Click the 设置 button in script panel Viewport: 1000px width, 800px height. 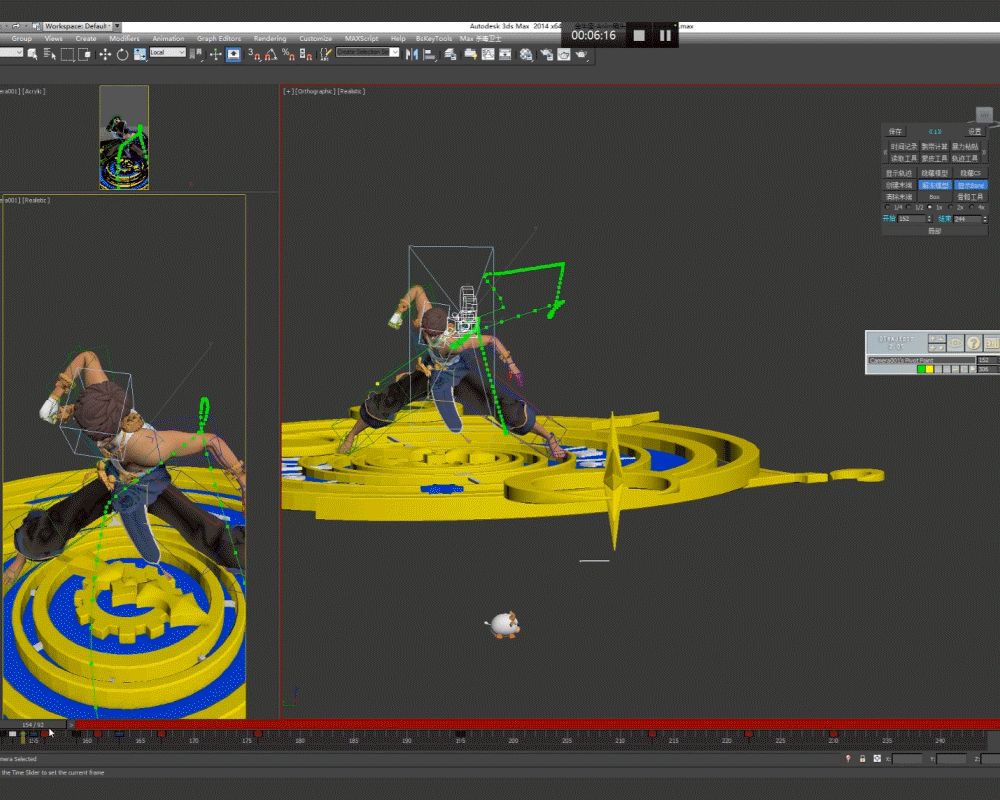coord(974,131)
